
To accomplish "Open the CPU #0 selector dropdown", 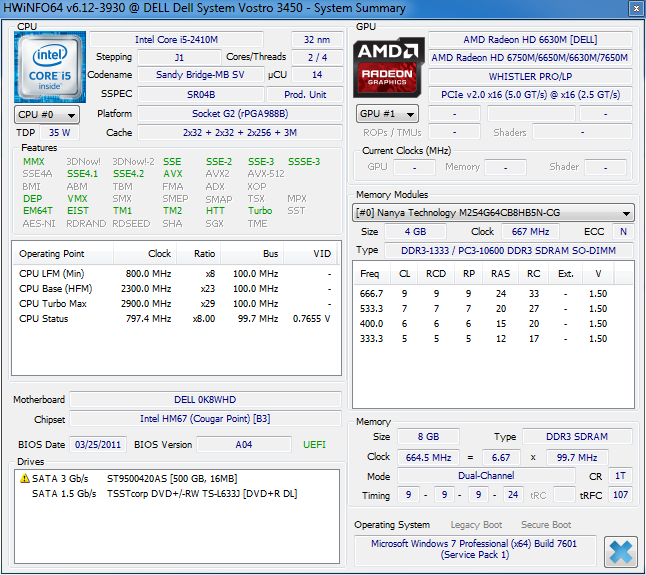I will tap(47, 115).
